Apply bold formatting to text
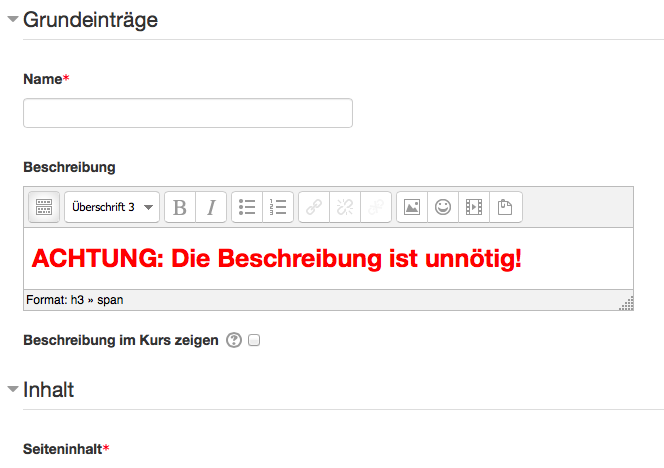 point(180,207)
